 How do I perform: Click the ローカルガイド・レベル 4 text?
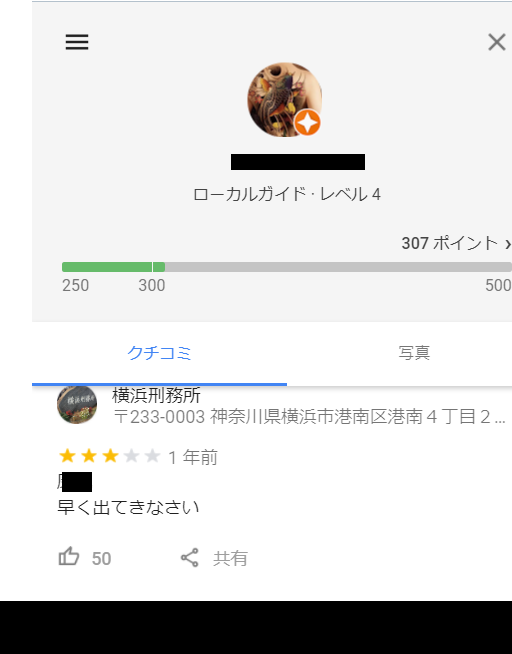coord(287,194)
